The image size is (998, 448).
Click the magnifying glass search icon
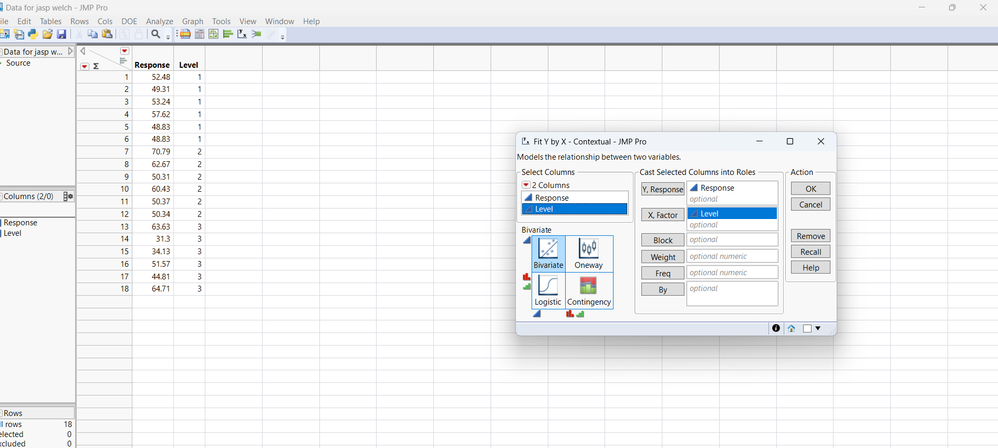pyautogui.click(x=155, y=34)
